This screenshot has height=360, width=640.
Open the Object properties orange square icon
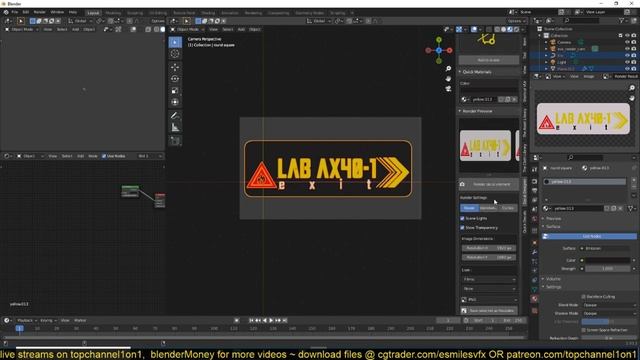click(x=534, y=243)
